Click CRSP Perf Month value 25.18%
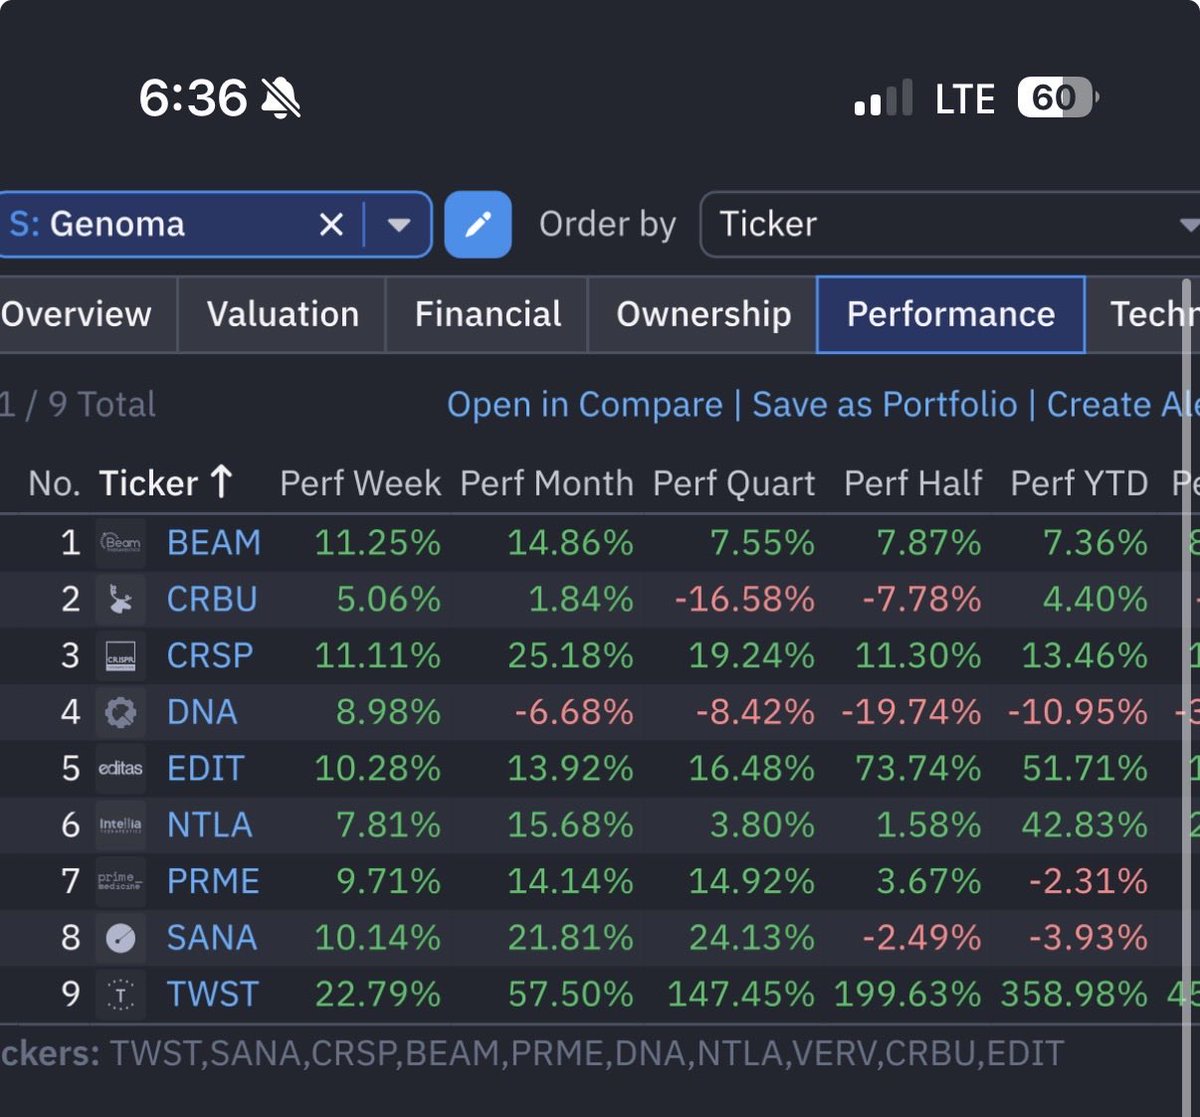The image size is (1200, 1117). pyautogui.click(x=570, y=656)
